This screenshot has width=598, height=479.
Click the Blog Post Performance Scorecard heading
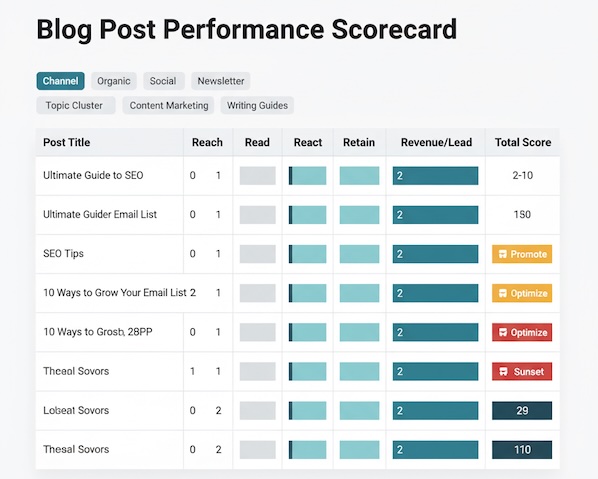[x=247, y=29]
